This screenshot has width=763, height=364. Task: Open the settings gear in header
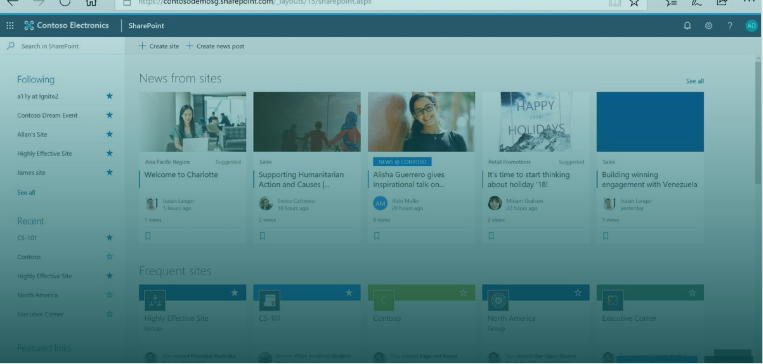click(x=708, y=26)
